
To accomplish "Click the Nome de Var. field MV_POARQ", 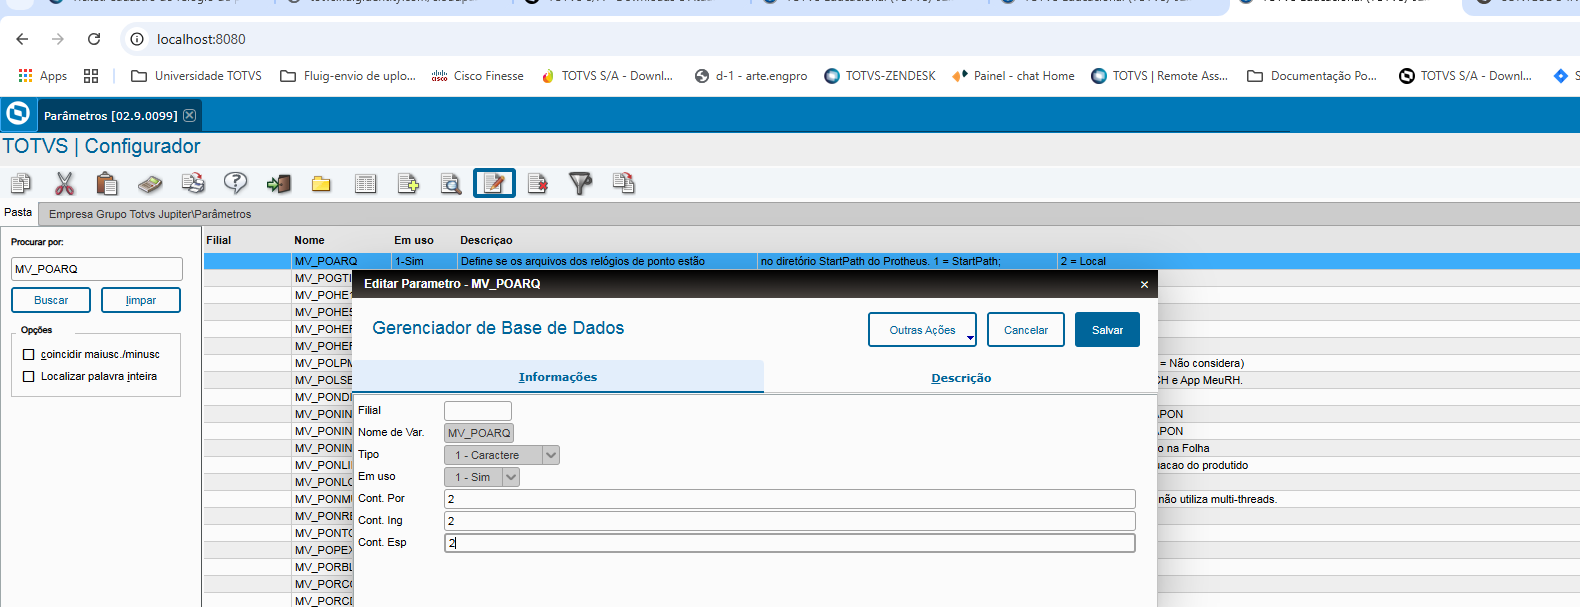I will pos(479,433).
